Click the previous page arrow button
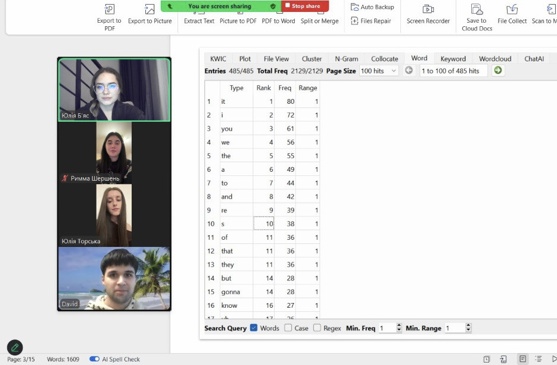 409,70
